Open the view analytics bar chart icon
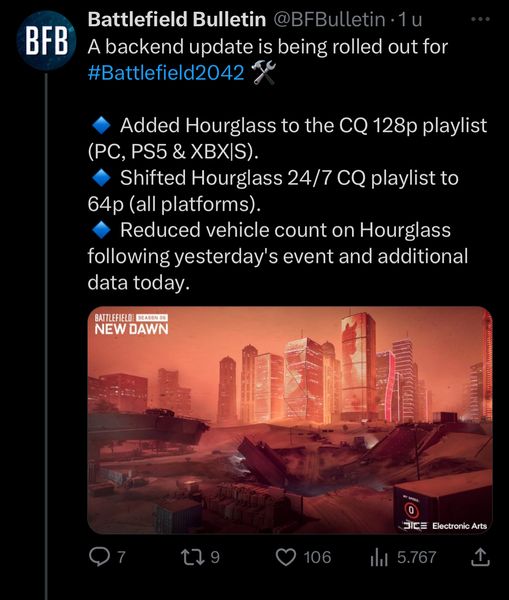 (x=379, y=557)
